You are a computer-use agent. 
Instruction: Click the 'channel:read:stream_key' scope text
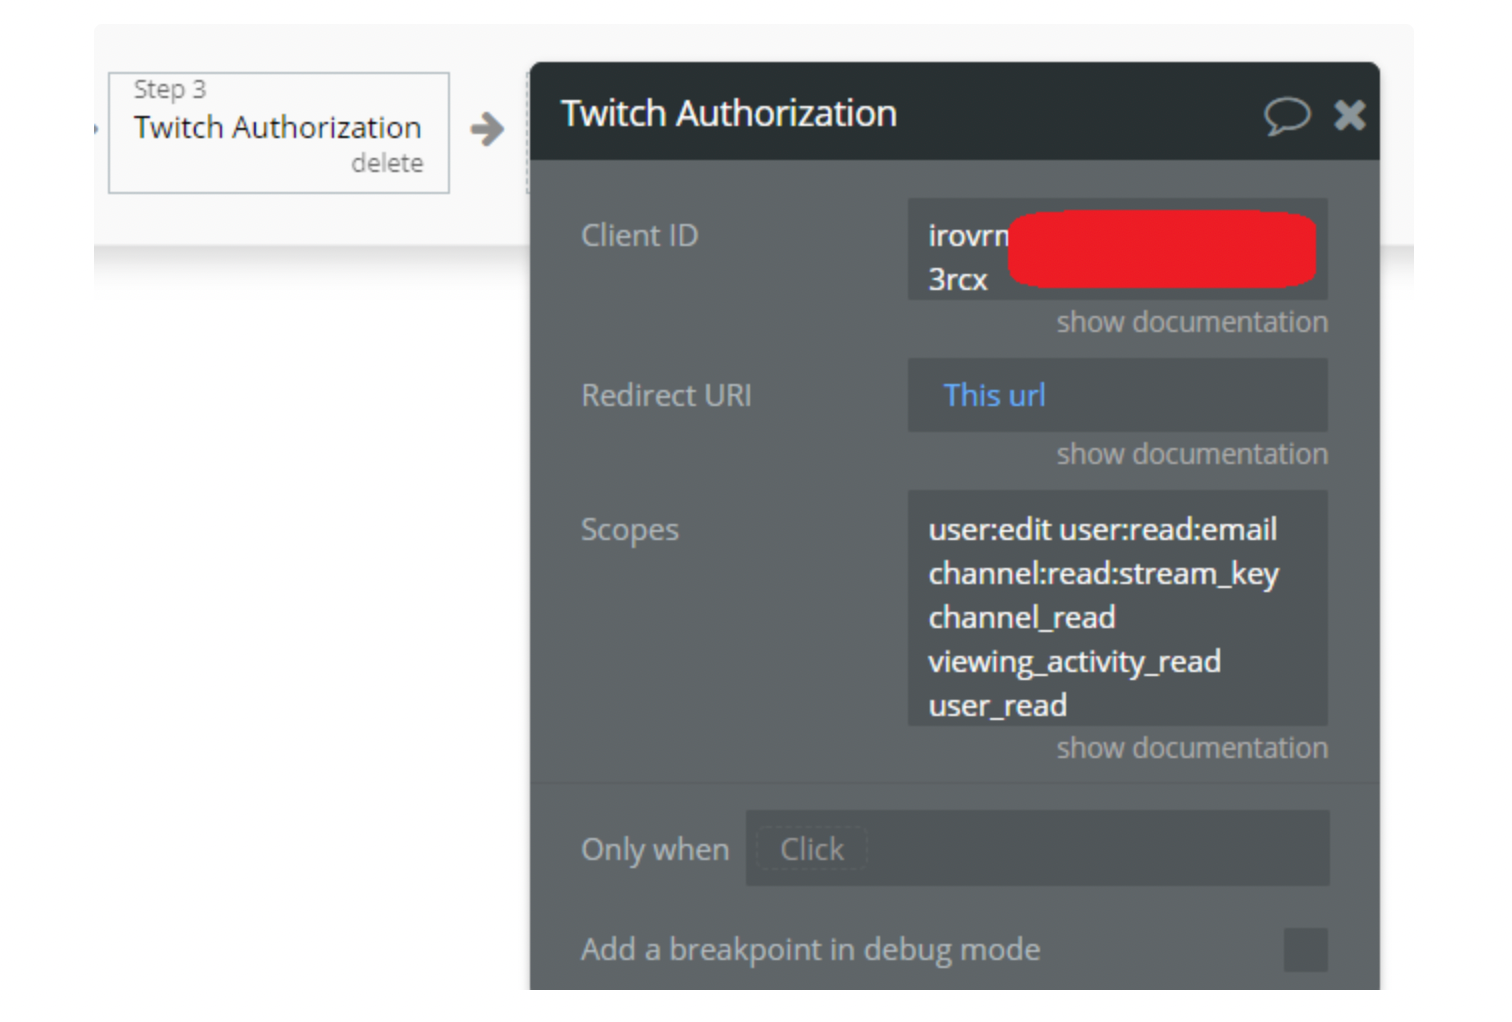[1103, 574]
